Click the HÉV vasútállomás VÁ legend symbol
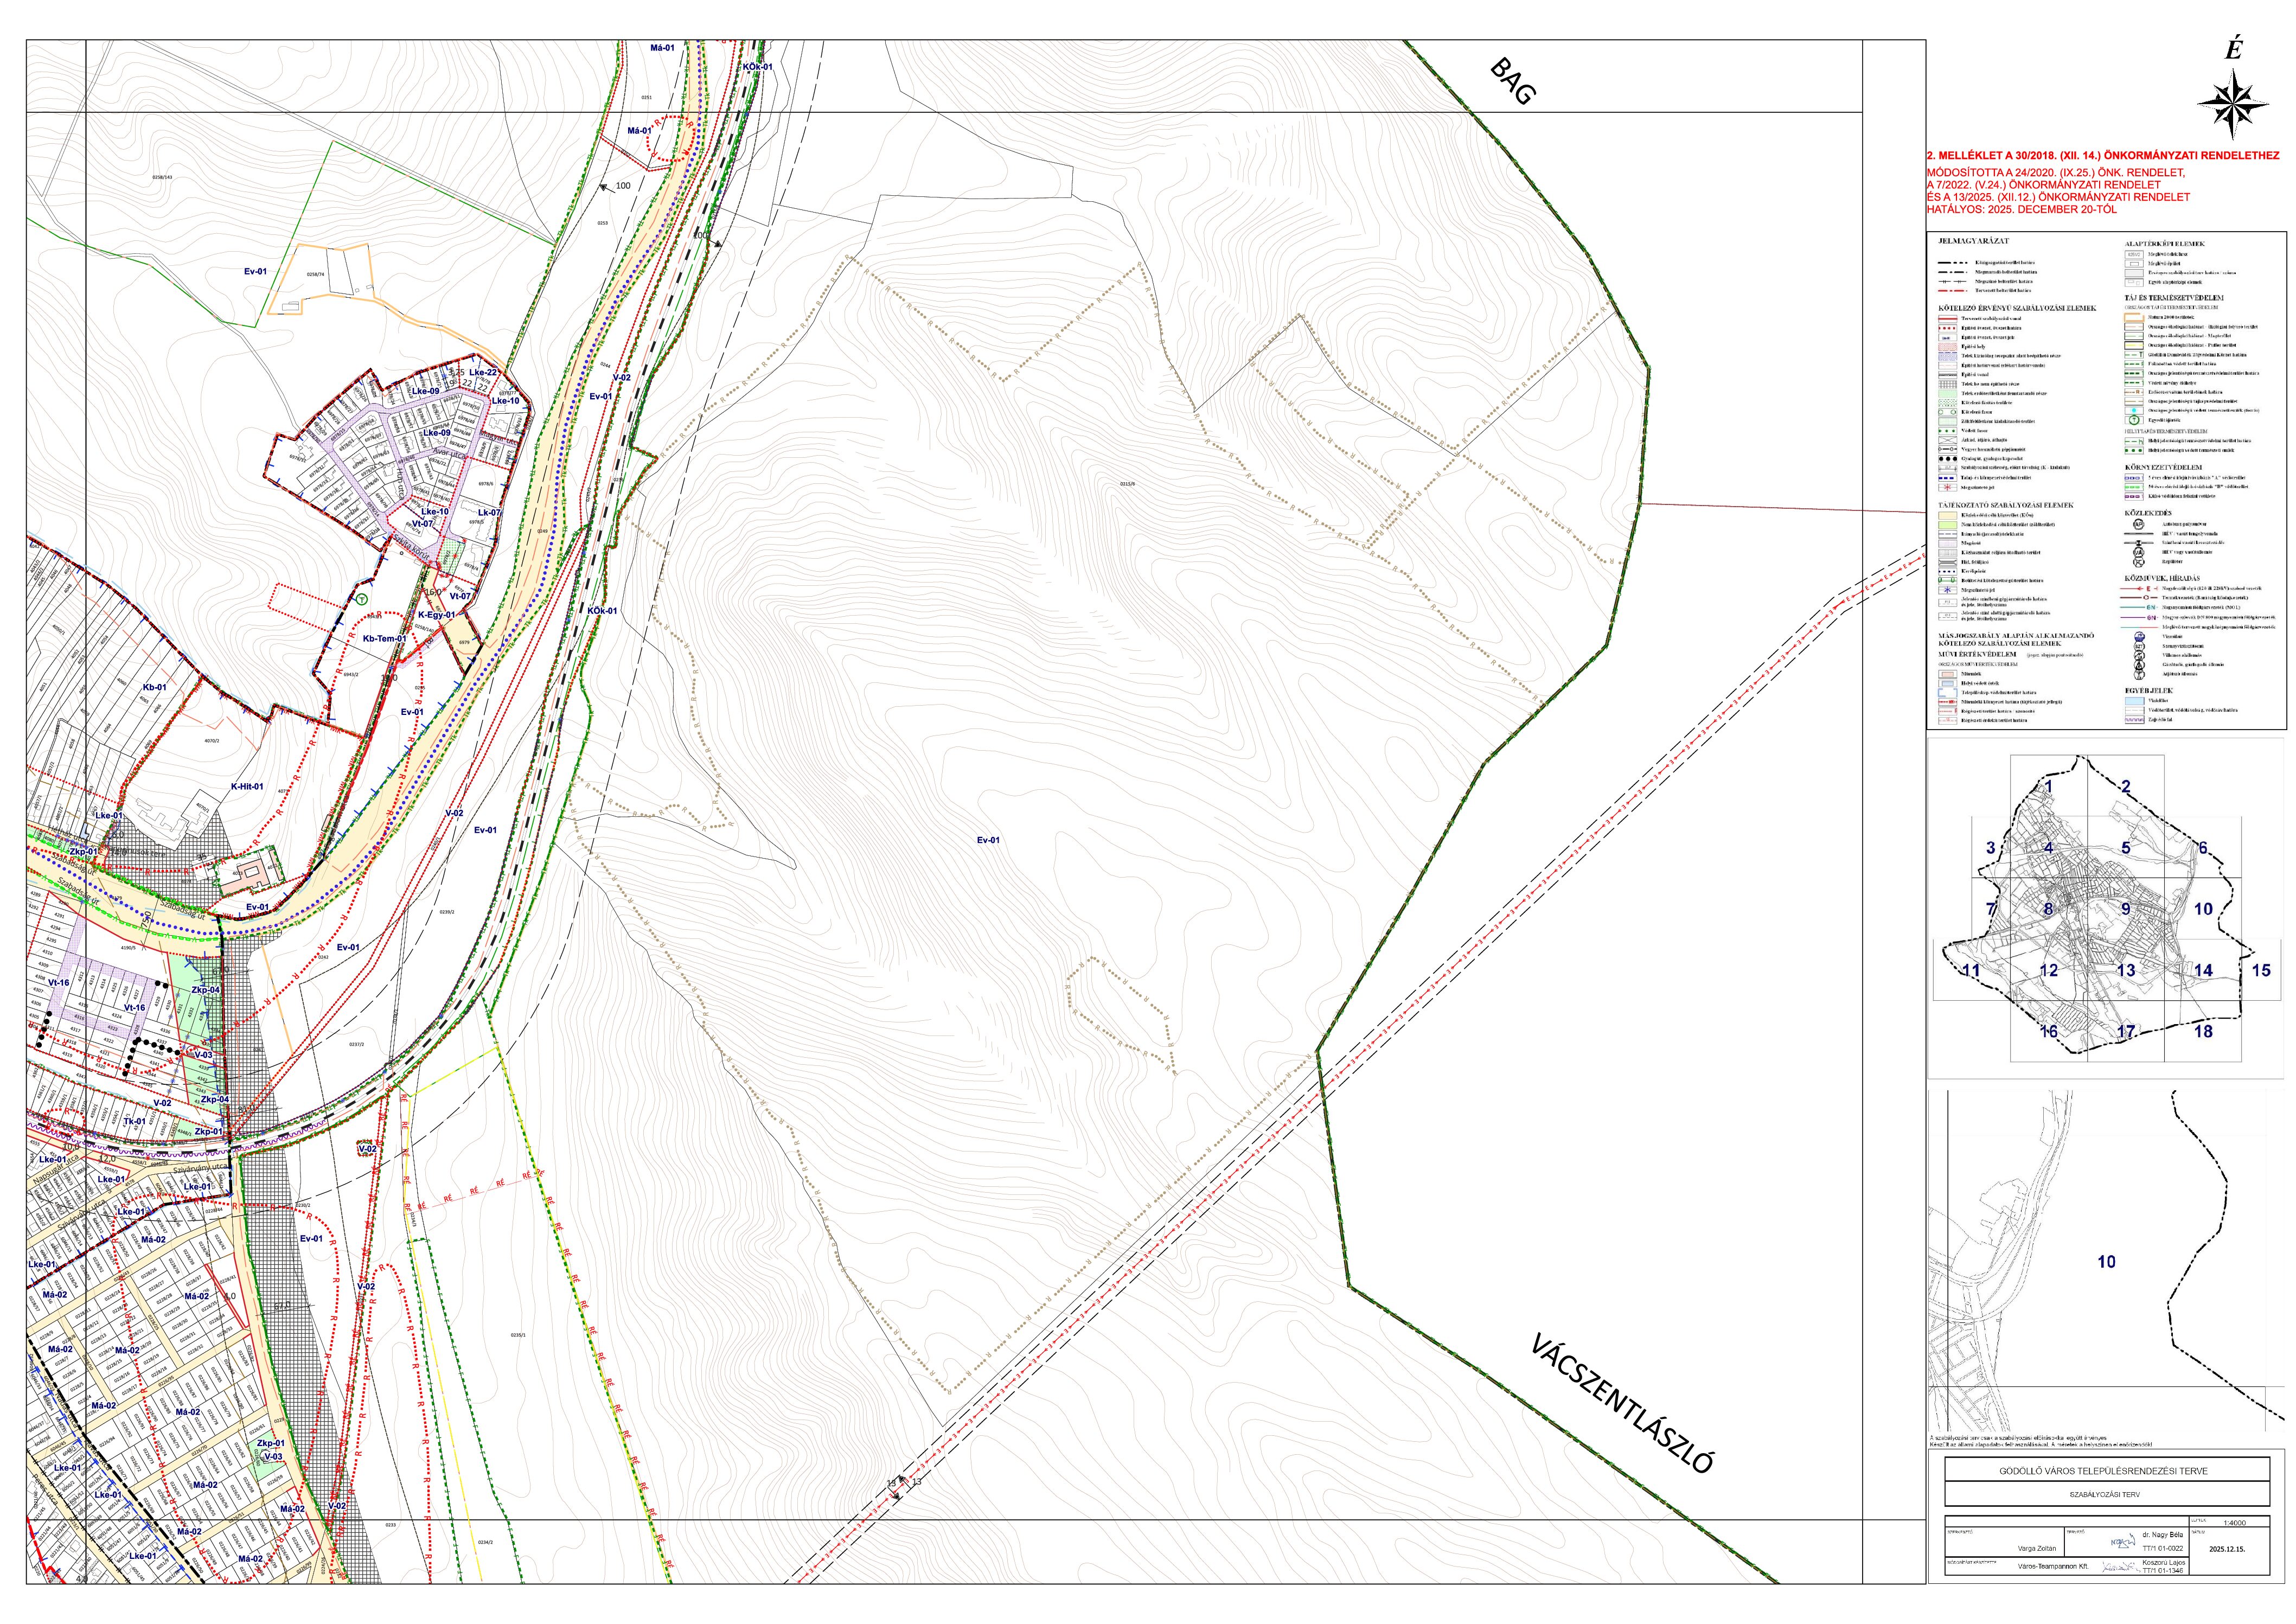This screenshot has height=1624, width=2296. pos(2138,552)
